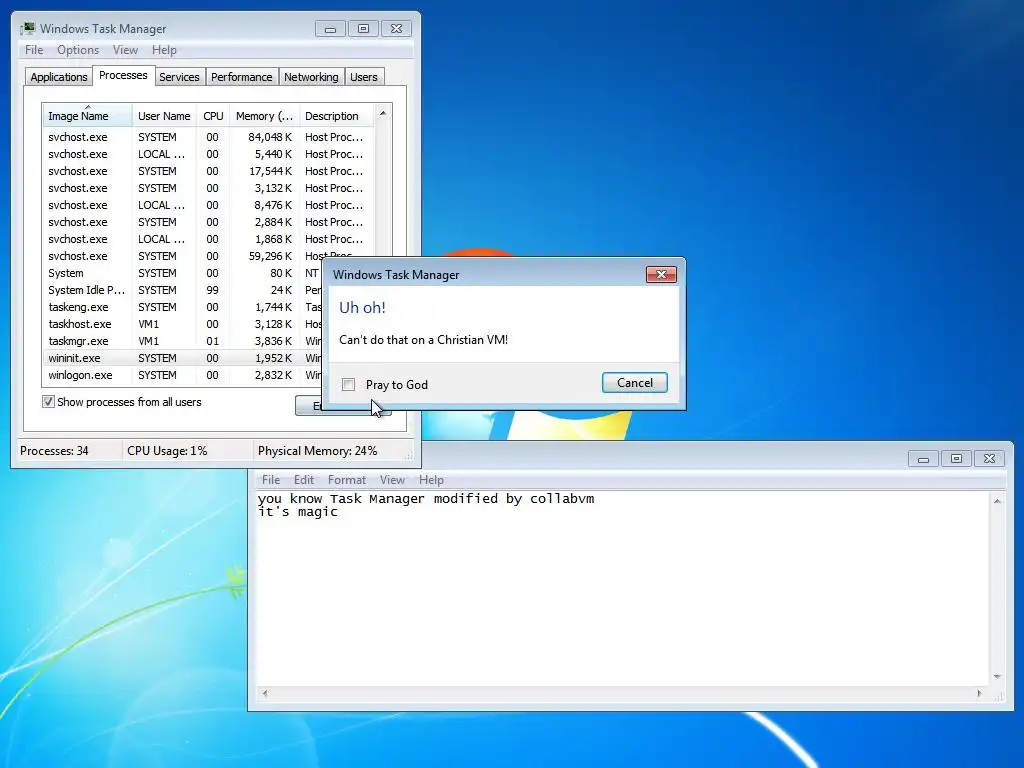Click the Physical Memory: 24% status entry

click(317, 451)
